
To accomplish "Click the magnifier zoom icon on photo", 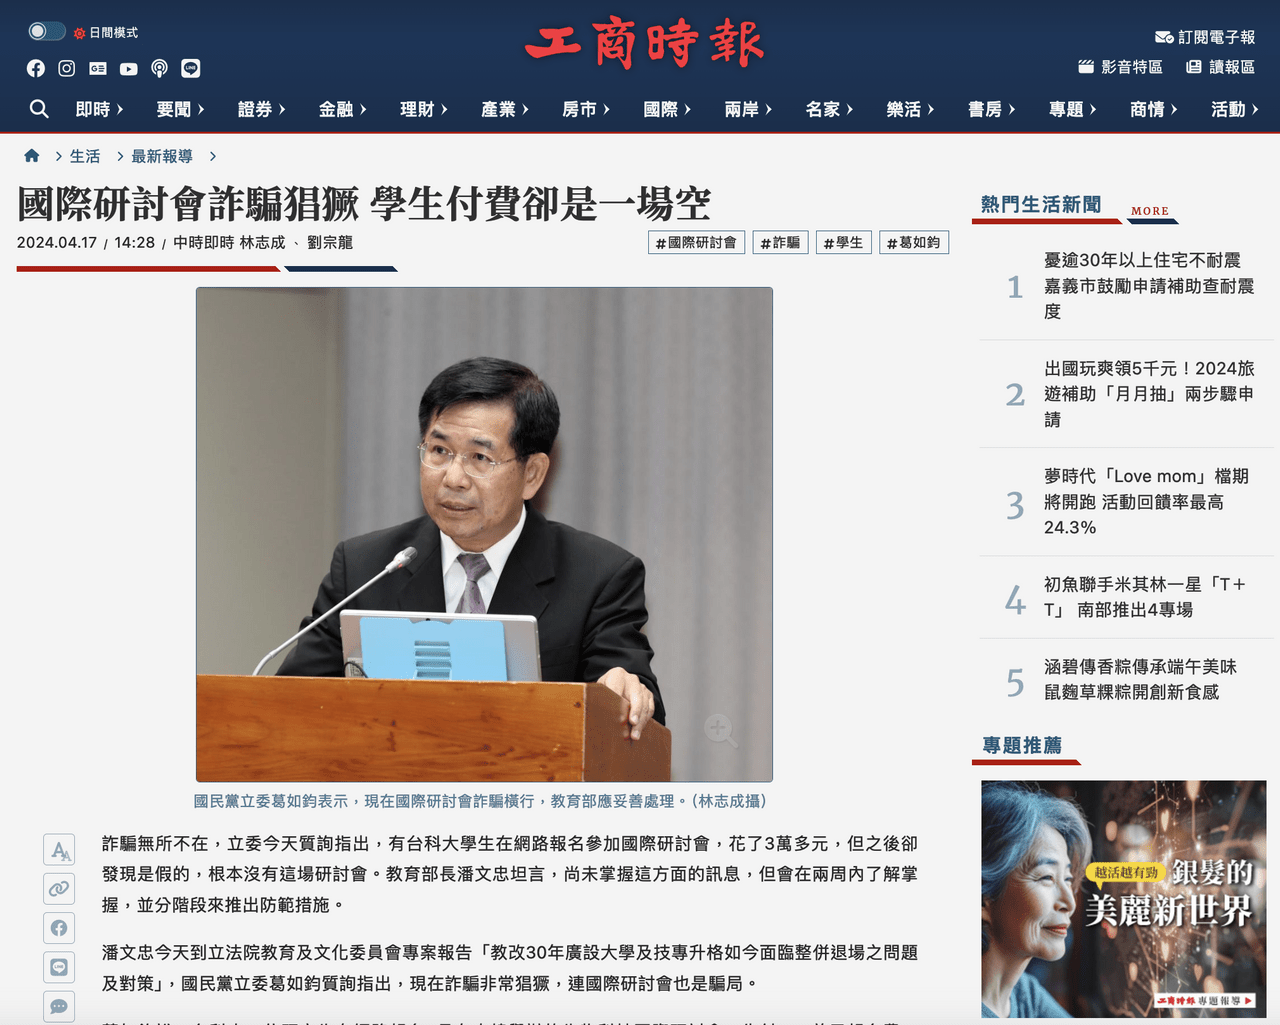I will click(720, 731).
